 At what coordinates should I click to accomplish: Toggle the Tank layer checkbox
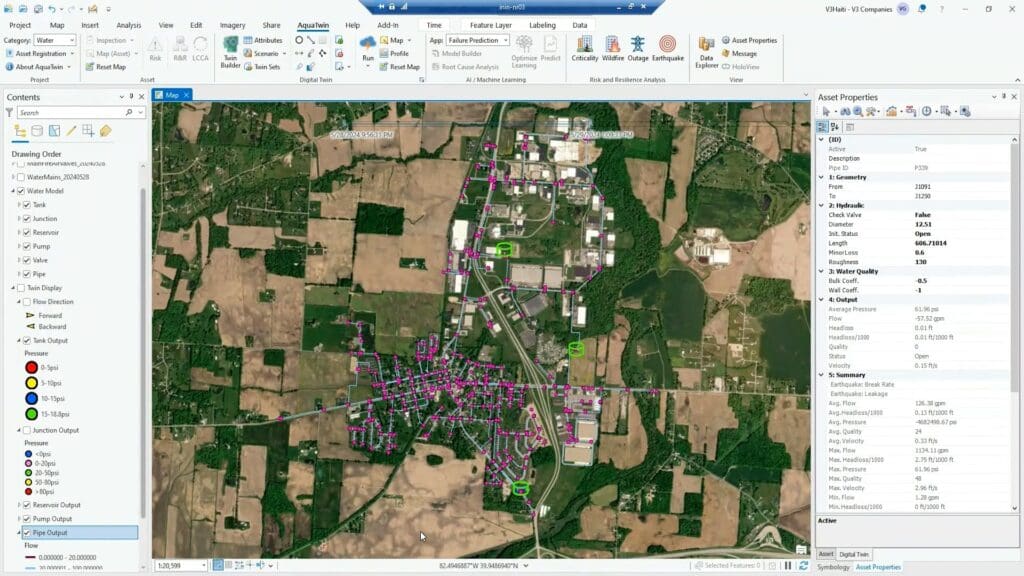coord(27,205)
